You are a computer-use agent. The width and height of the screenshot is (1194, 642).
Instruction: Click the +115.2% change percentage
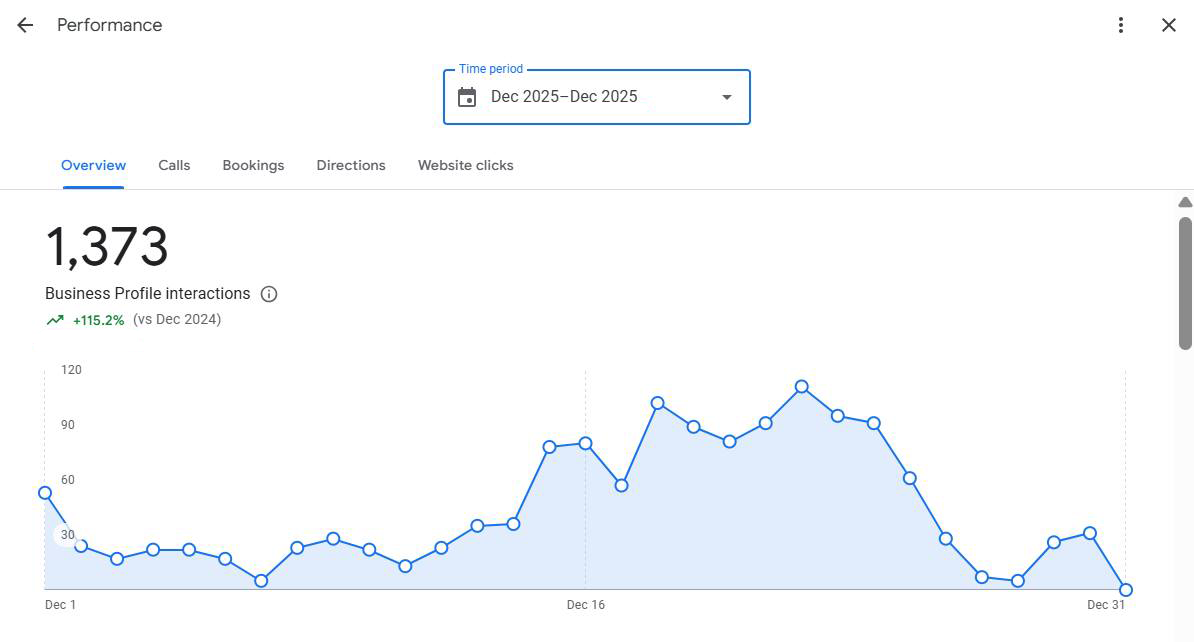(98, 321)
